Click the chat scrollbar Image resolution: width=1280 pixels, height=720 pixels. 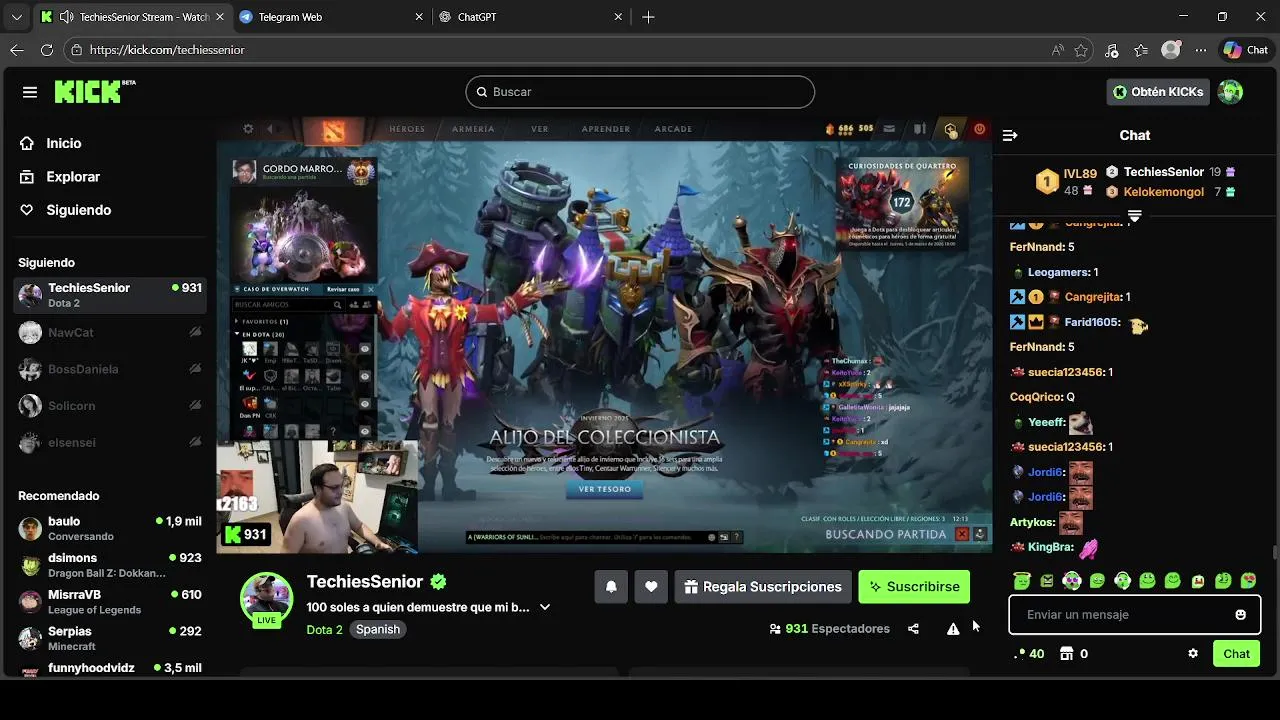pos(1274,553)
